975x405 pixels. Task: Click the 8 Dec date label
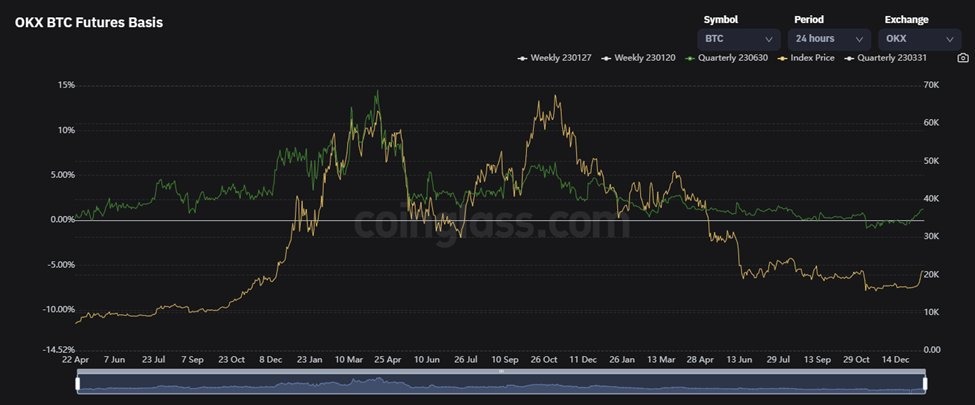click(x=270, y=360)
